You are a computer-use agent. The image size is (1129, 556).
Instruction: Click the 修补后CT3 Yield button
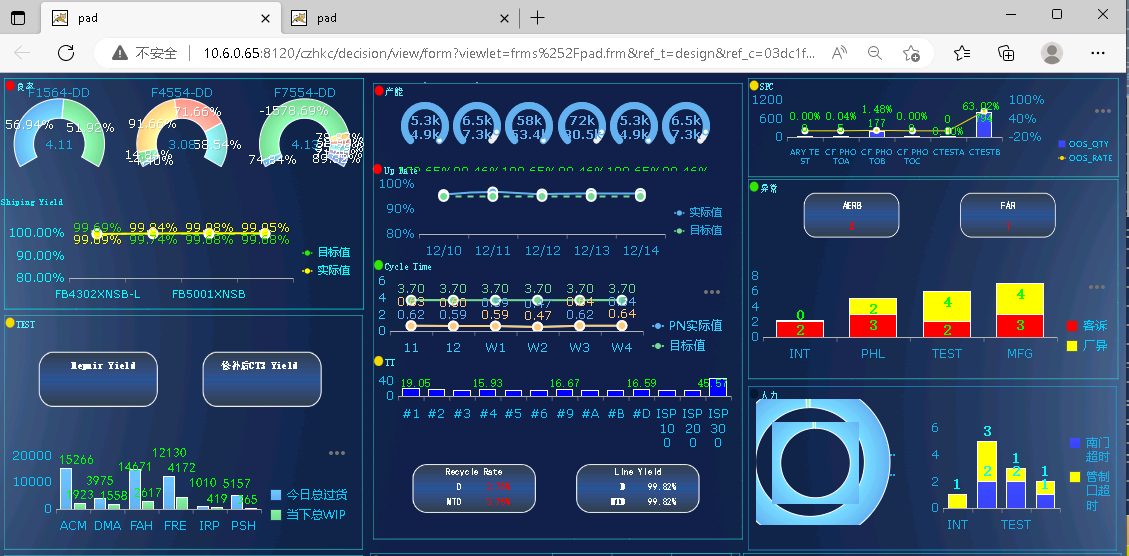pos(262,379)
